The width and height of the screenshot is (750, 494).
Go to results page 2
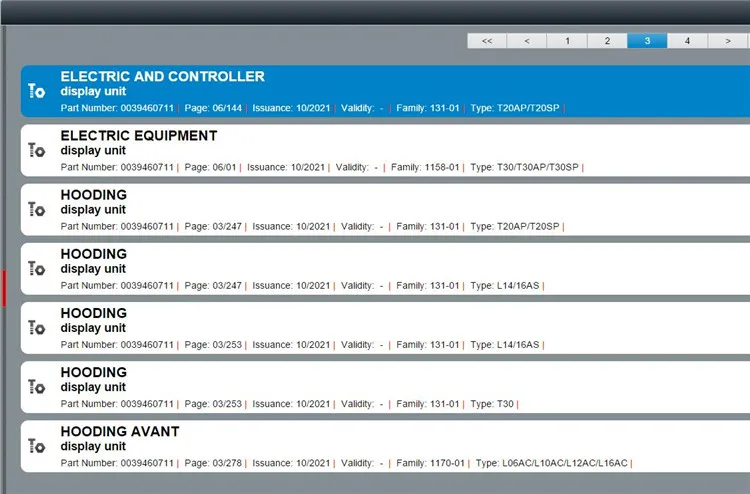(x=607, y=41)
